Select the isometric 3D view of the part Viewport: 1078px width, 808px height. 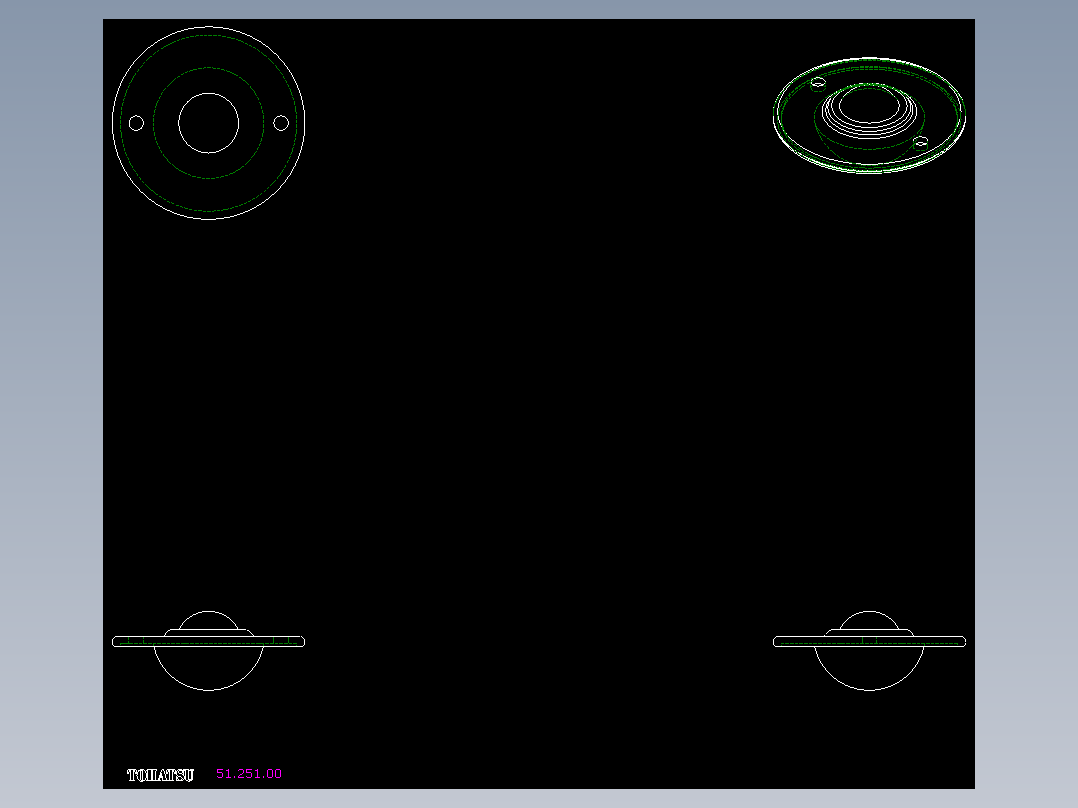click(869, 116)
